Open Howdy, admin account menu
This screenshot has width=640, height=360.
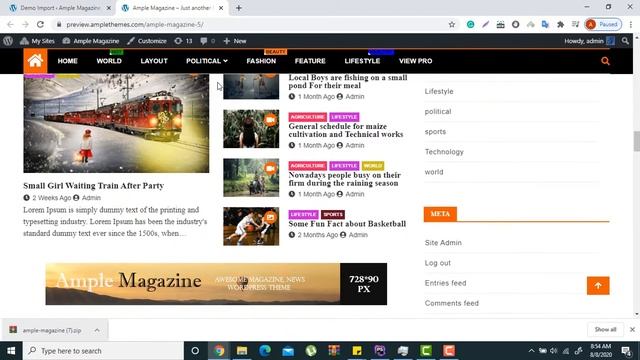tap(589, 41)
